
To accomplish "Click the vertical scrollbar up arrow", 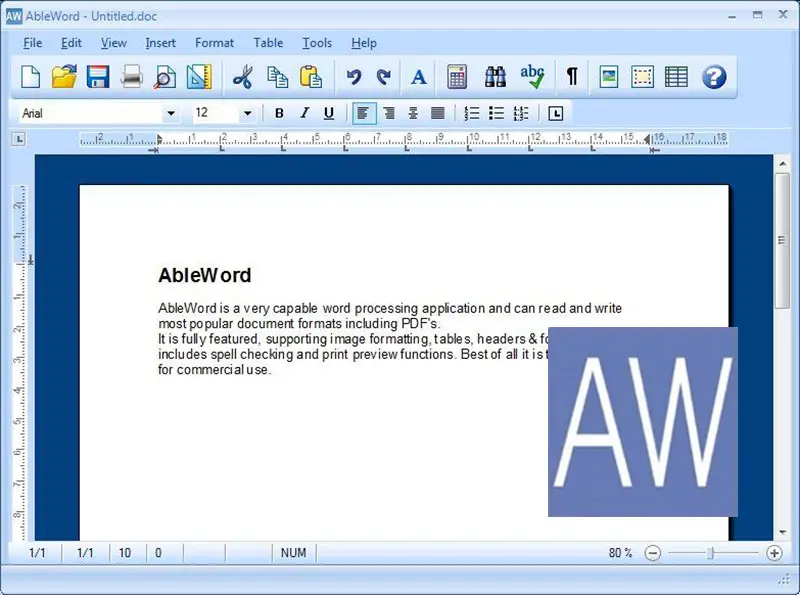I will [782, 164].
